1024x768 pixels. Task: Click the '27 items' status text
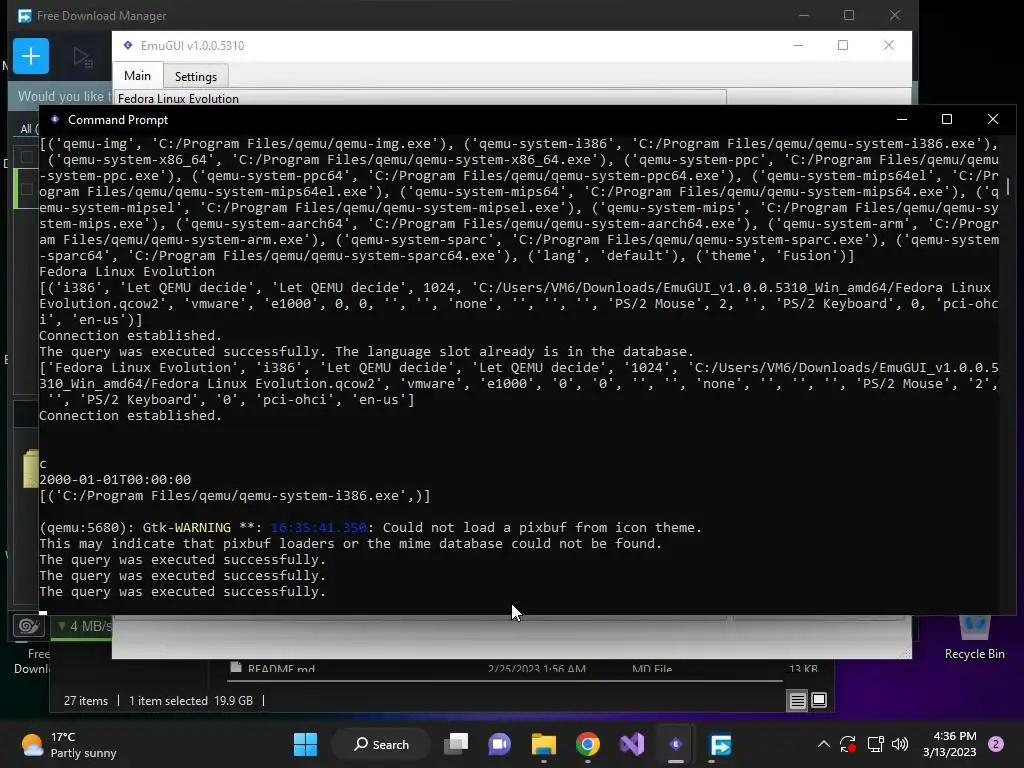coord(86,701)
